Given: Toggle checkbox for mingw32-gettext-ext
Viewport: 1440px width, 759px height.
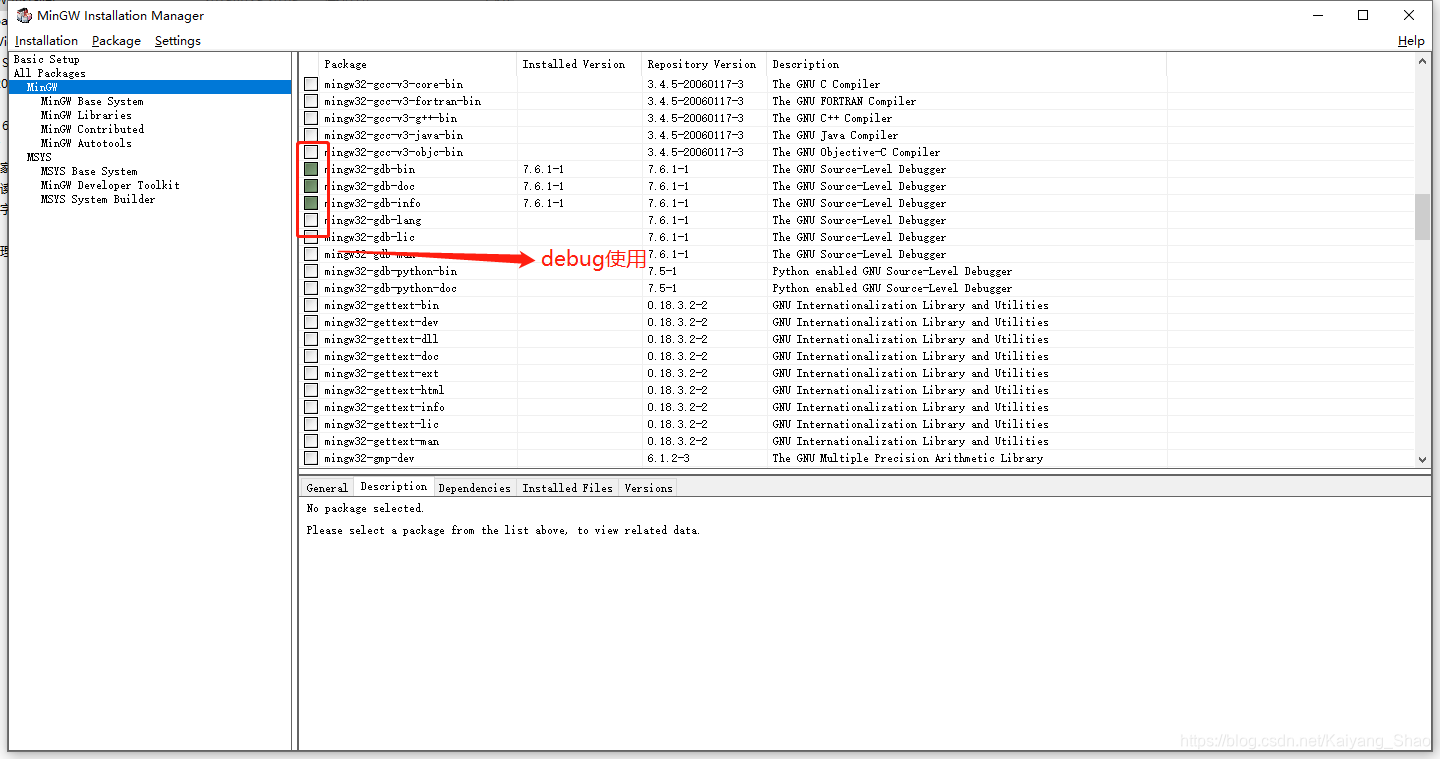Looking at the screenshot, I should 311,373.
